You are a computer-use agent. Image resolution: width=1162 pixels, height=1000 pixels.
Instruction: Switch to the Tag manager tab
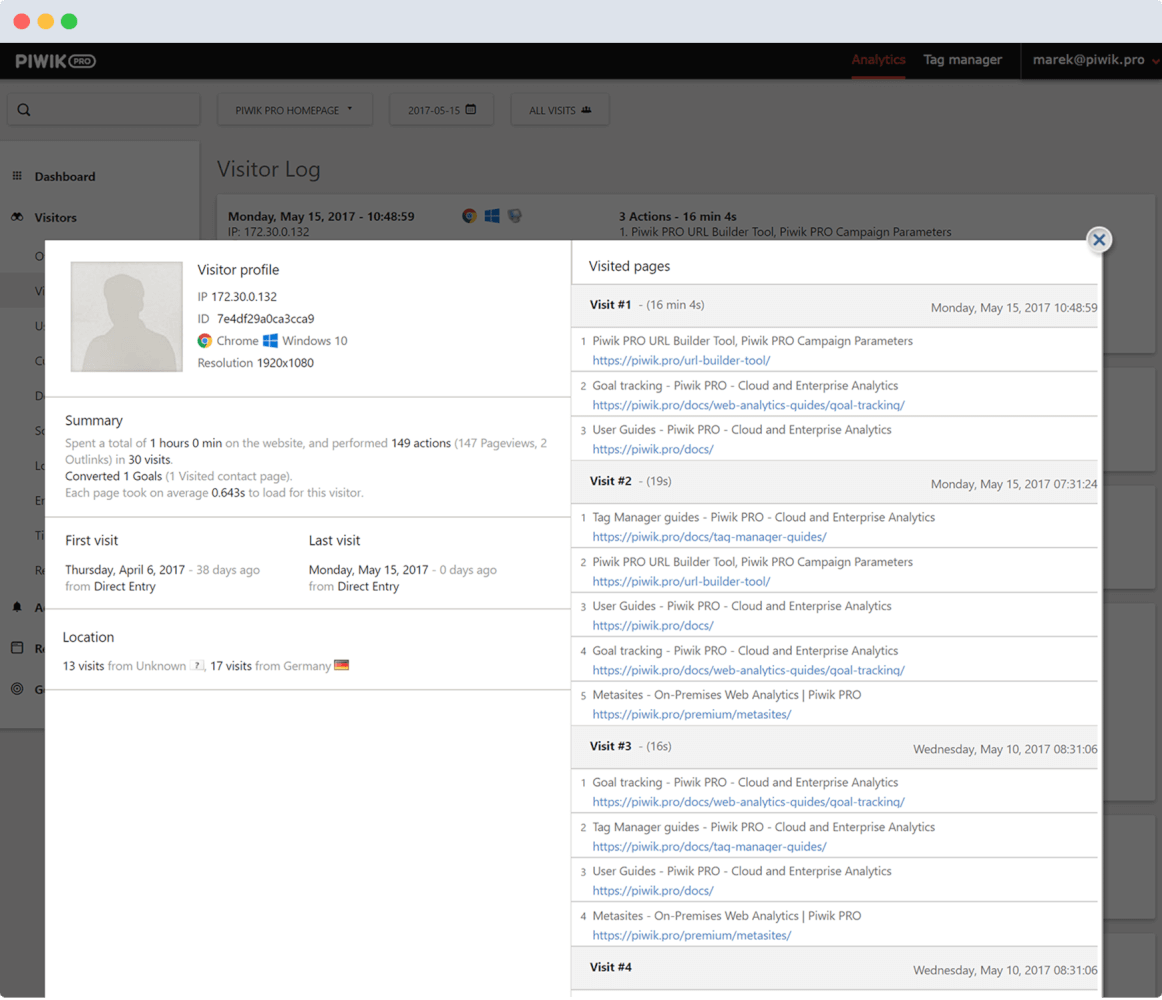(962, 60)
